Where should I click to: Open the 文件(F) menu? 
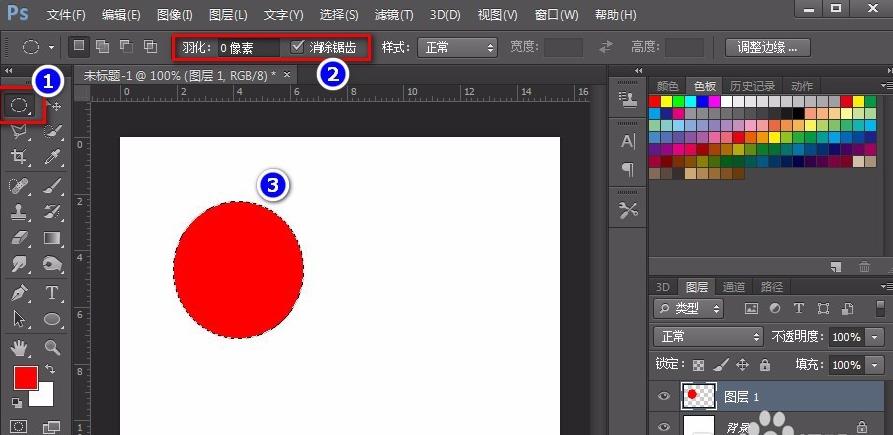(66, 14)
